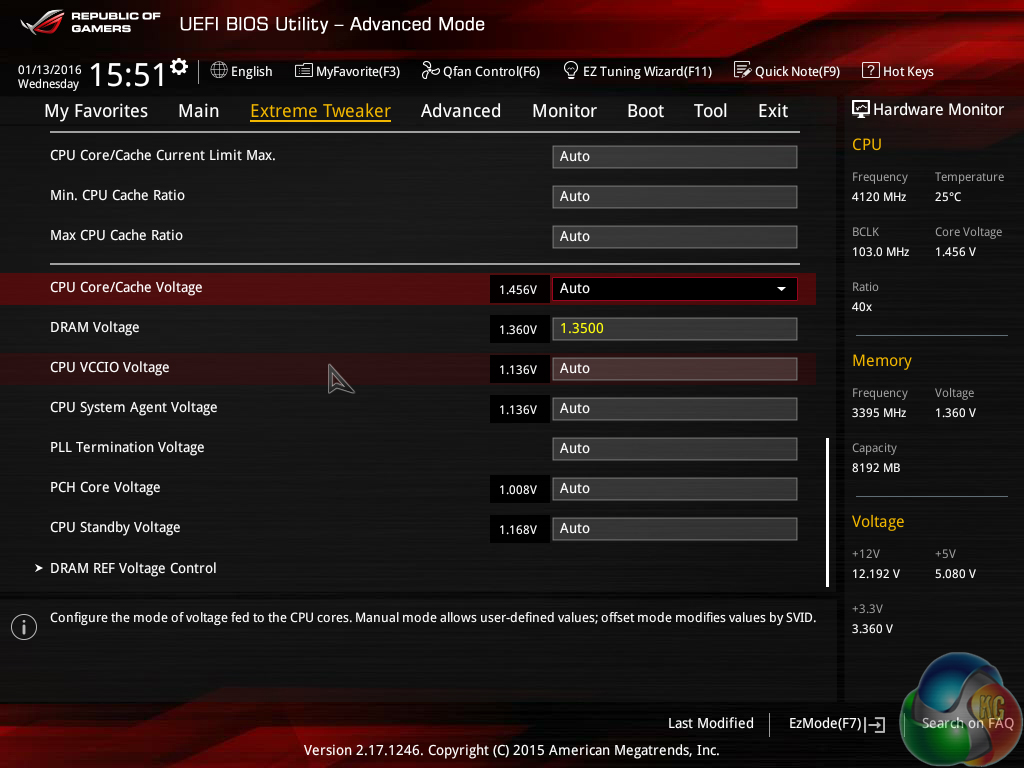Select the CPU VCCIO Voltage label

(110, 367)
